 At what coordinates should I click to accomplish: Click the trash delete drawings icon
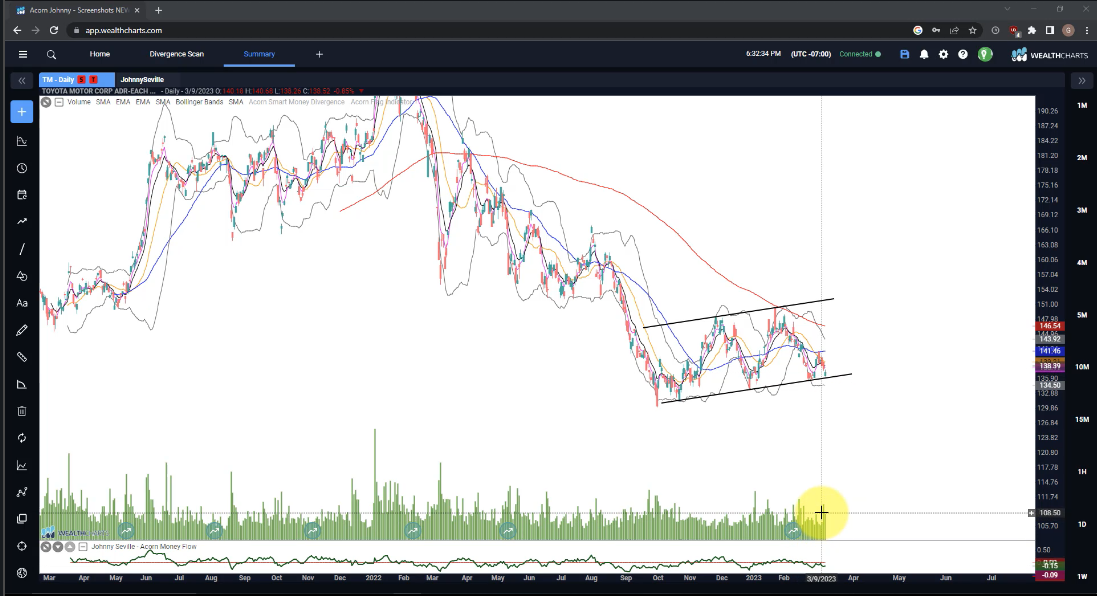[x=22, y=411]
